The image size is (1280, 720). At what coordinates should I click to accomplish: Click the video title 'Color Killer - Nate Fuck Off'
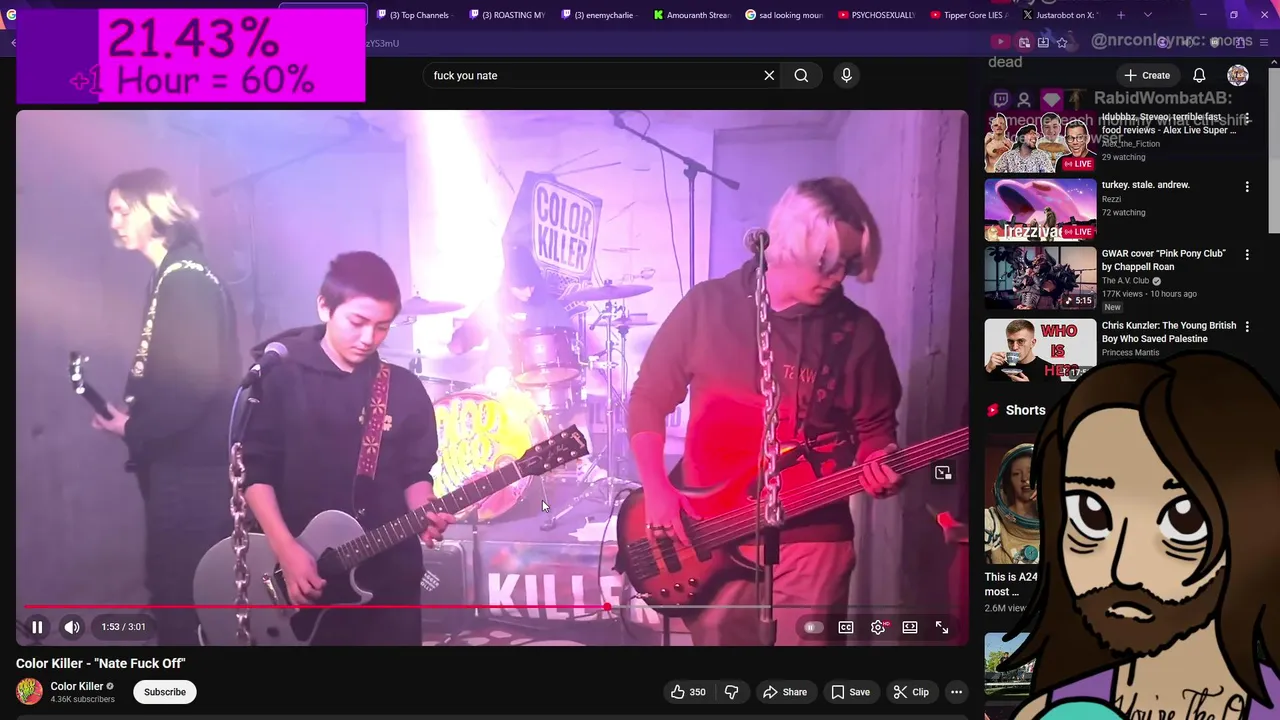(x=101, y=663)
